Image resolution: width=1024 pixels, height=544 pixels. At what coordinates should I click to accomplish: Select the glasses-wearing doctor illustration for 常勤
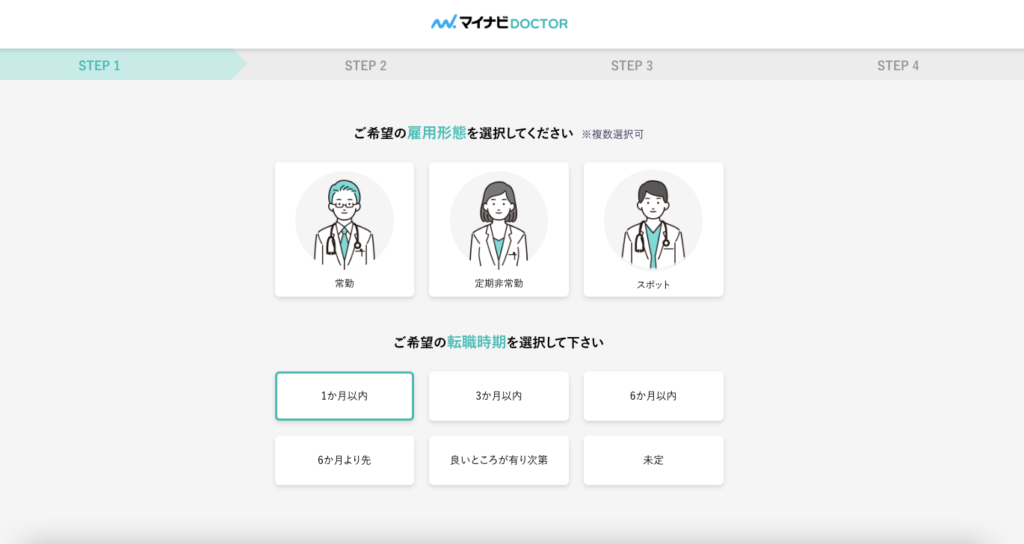coord(344,221)
